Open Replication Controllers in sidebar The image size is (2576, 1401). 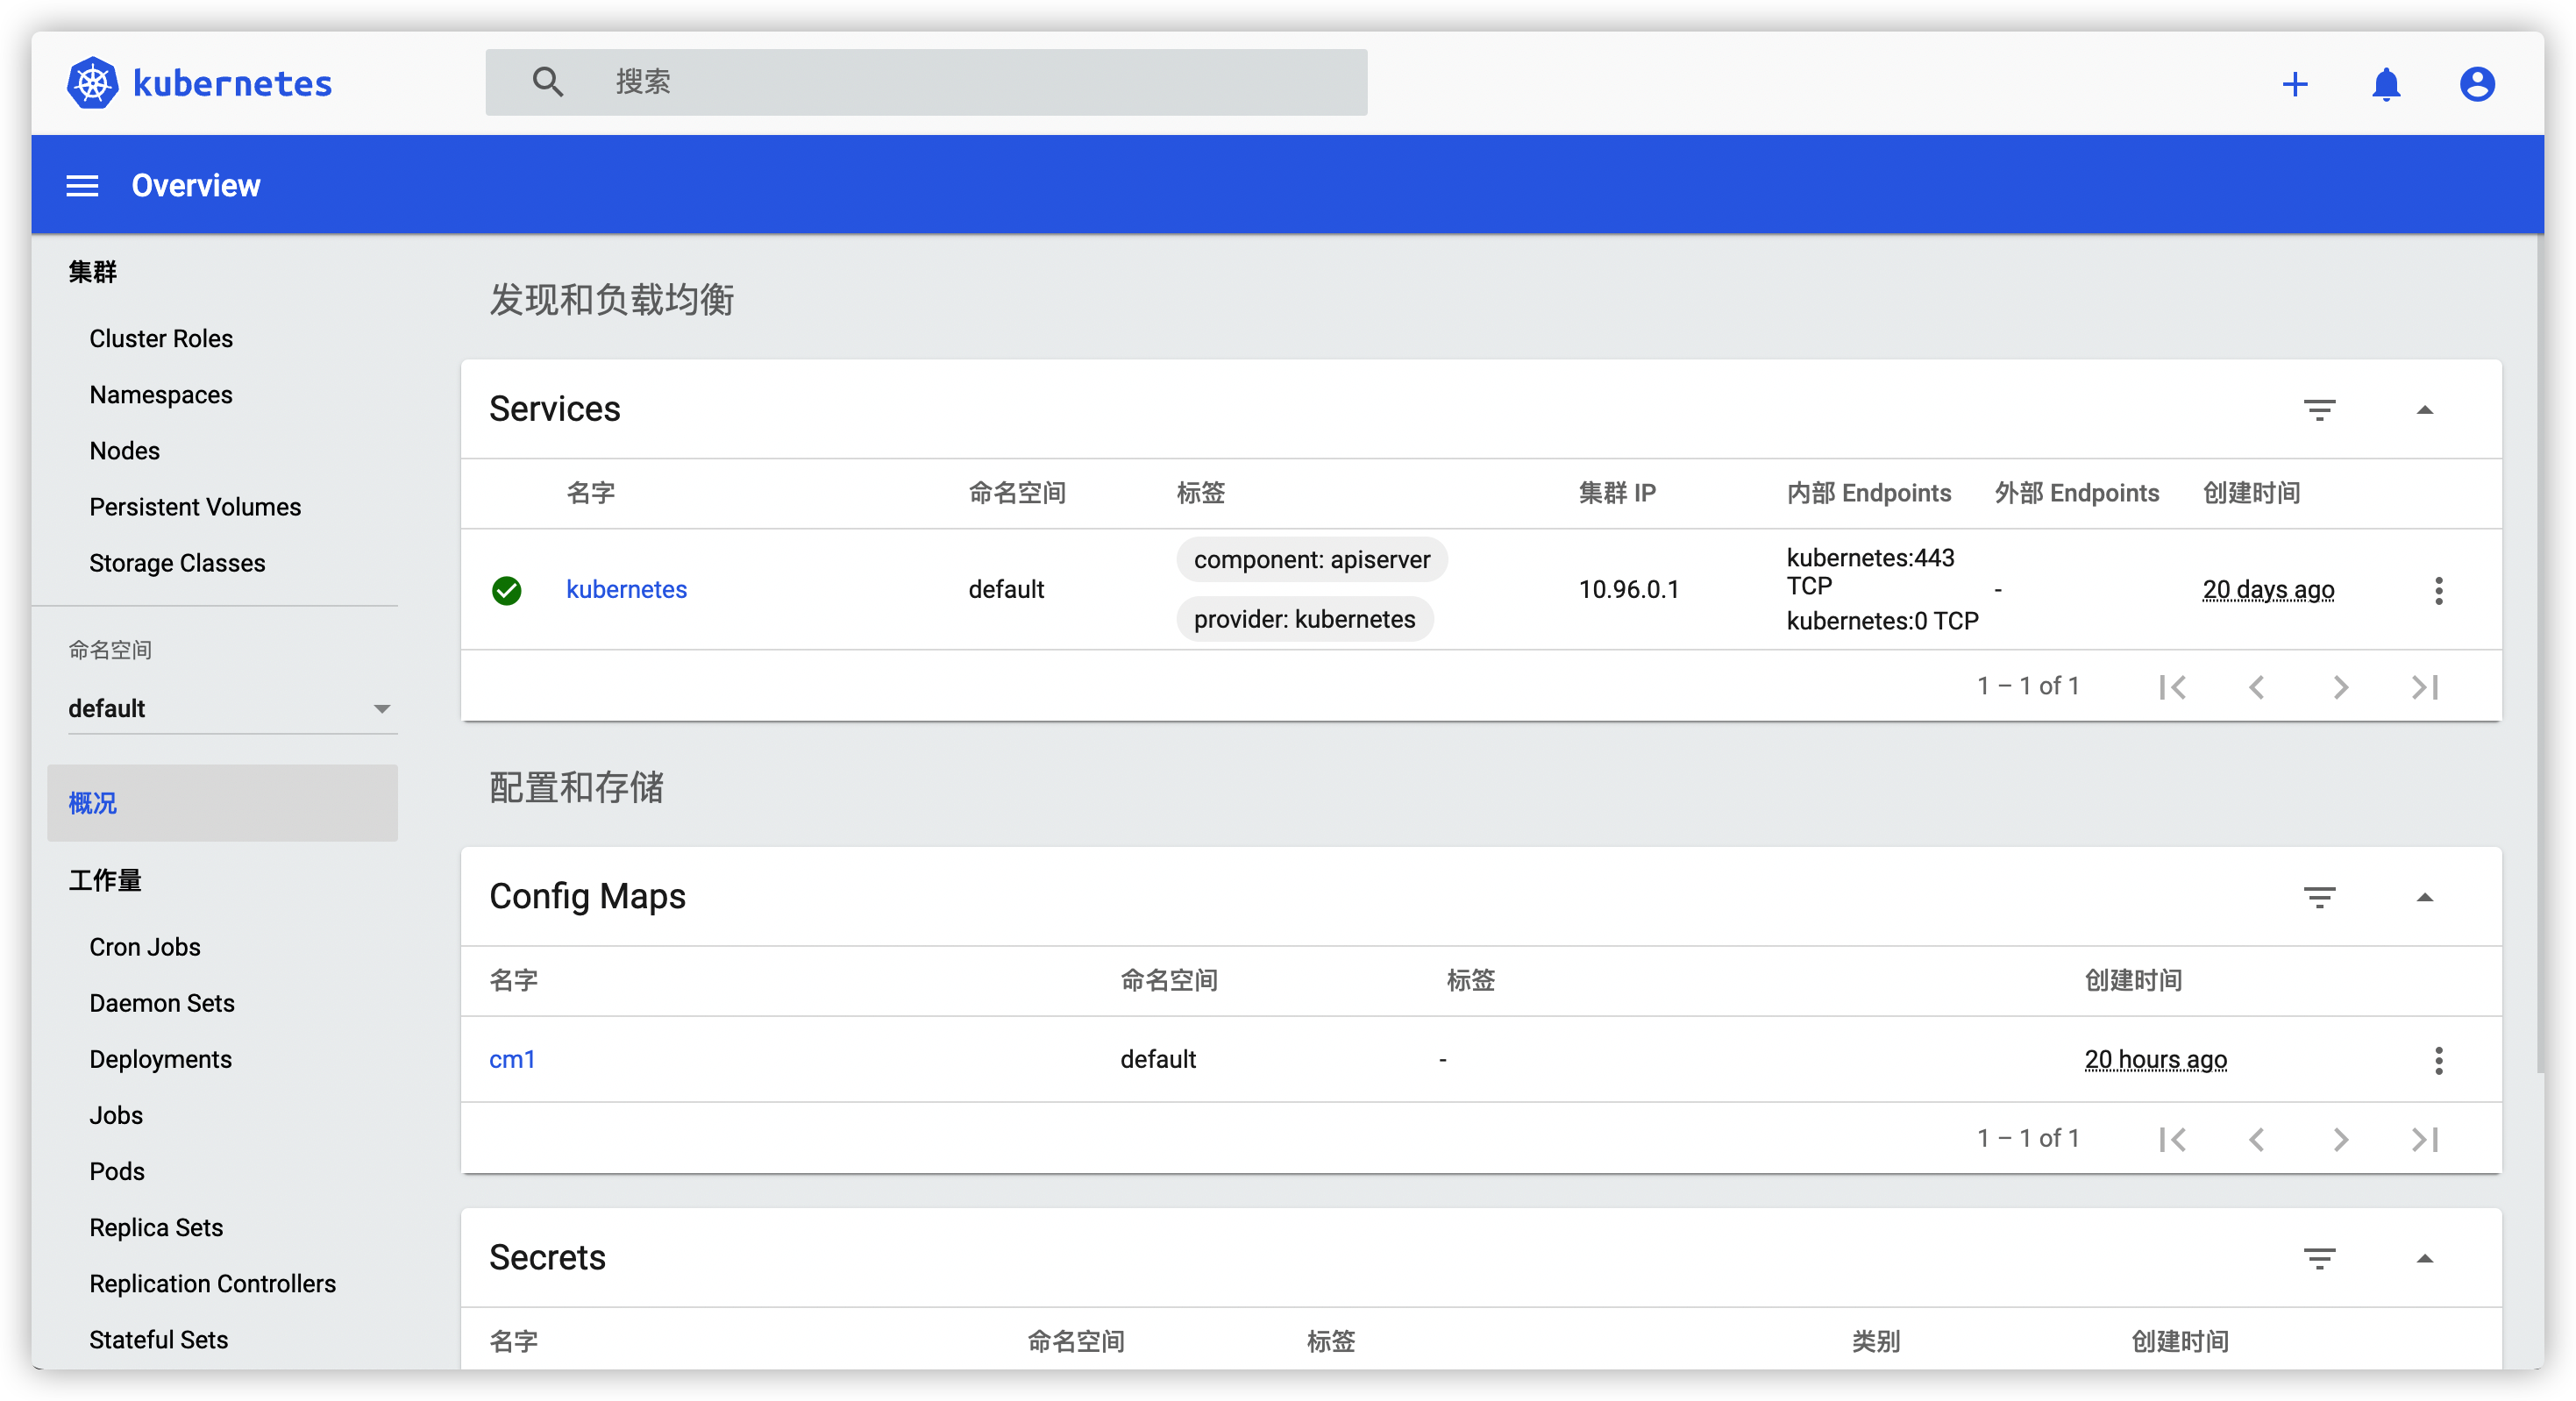click(x=212, y=1283)
